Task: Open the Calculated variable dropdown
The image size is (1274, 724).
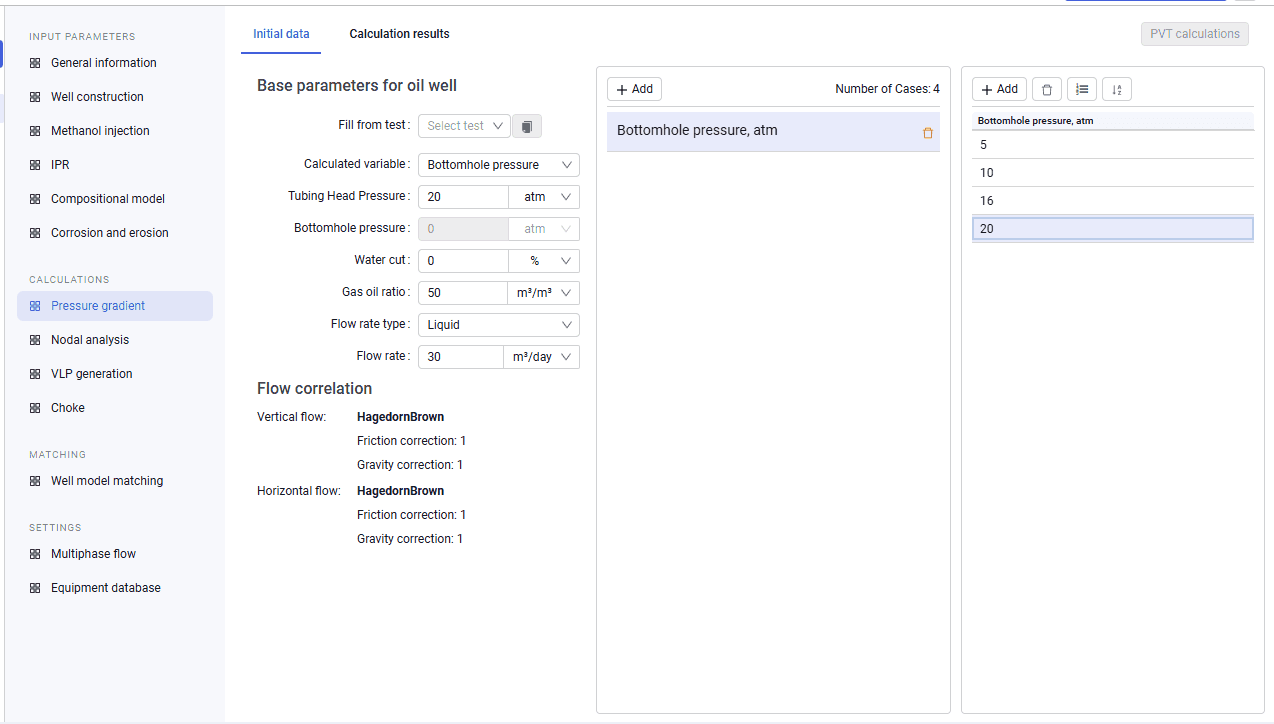Action: (498, 165)
